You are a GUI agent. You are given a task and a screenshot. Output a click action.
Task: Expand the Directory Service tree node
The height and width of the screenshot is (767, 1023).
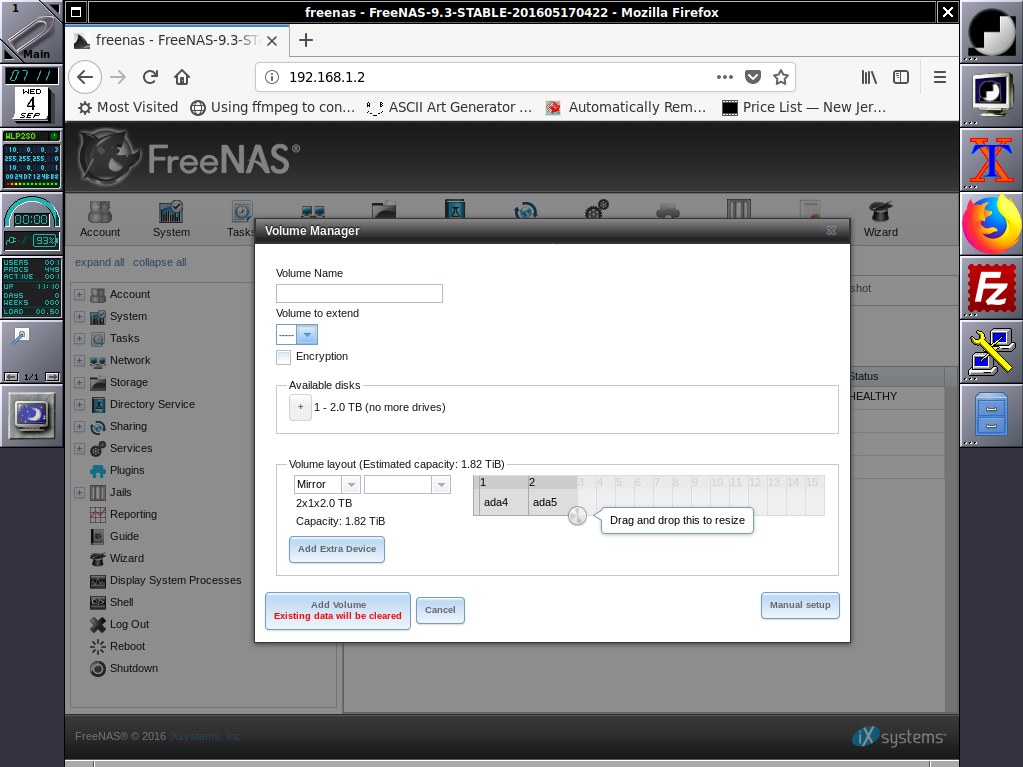click(x=80, y=404)
